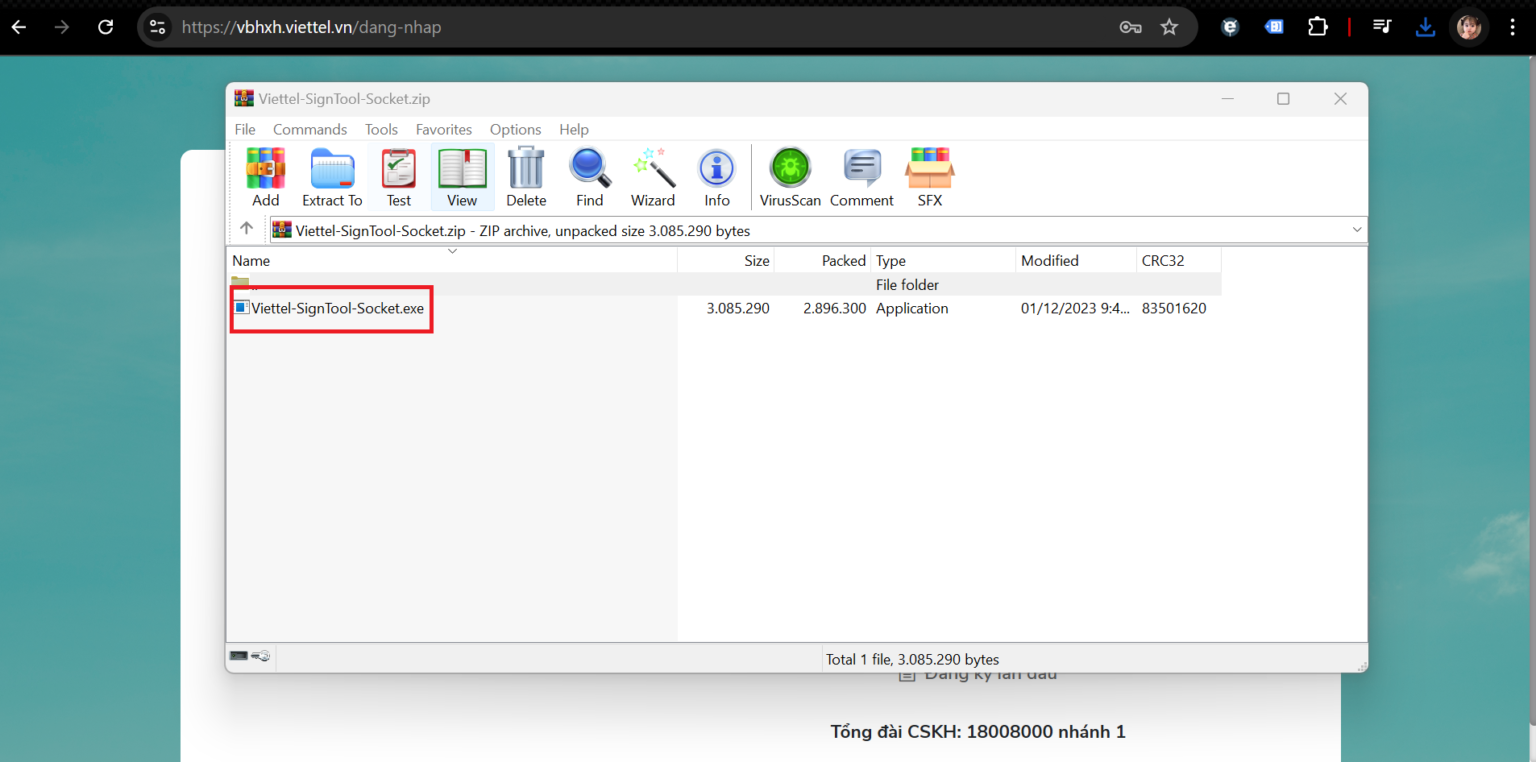The width and height of the screenshot is (1536, 762).
Task: Click the Extract To toolbar icon
Action: click(332, 177)
